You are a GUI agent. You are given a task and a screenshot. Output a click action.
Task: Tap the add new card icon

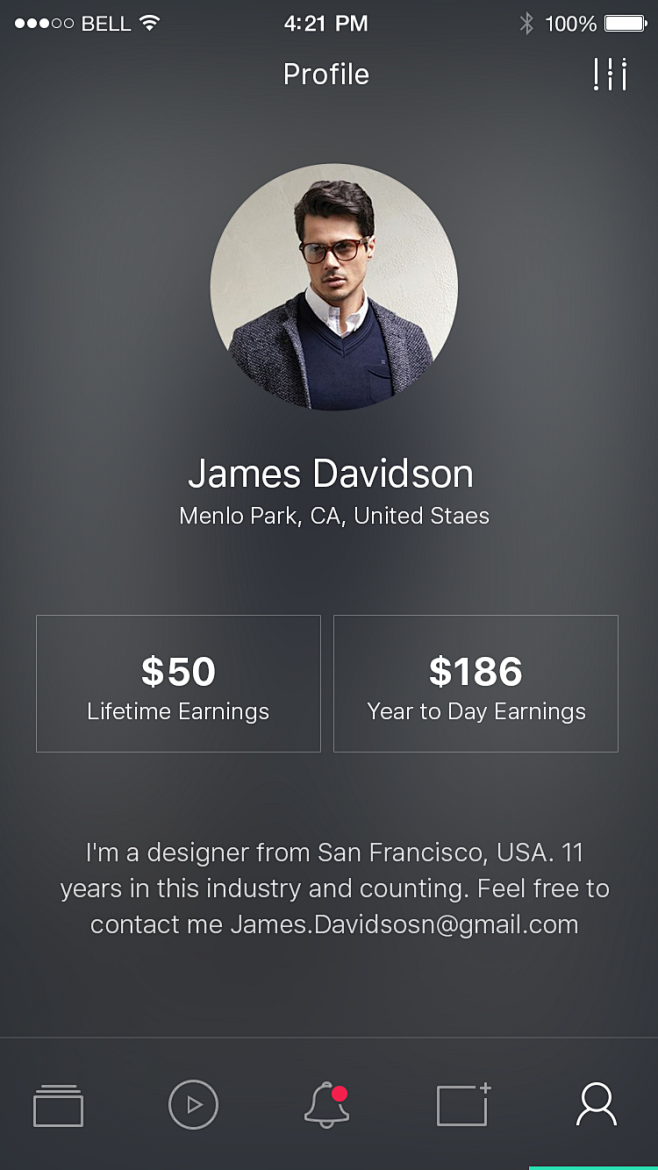(x=463, y=1105)
